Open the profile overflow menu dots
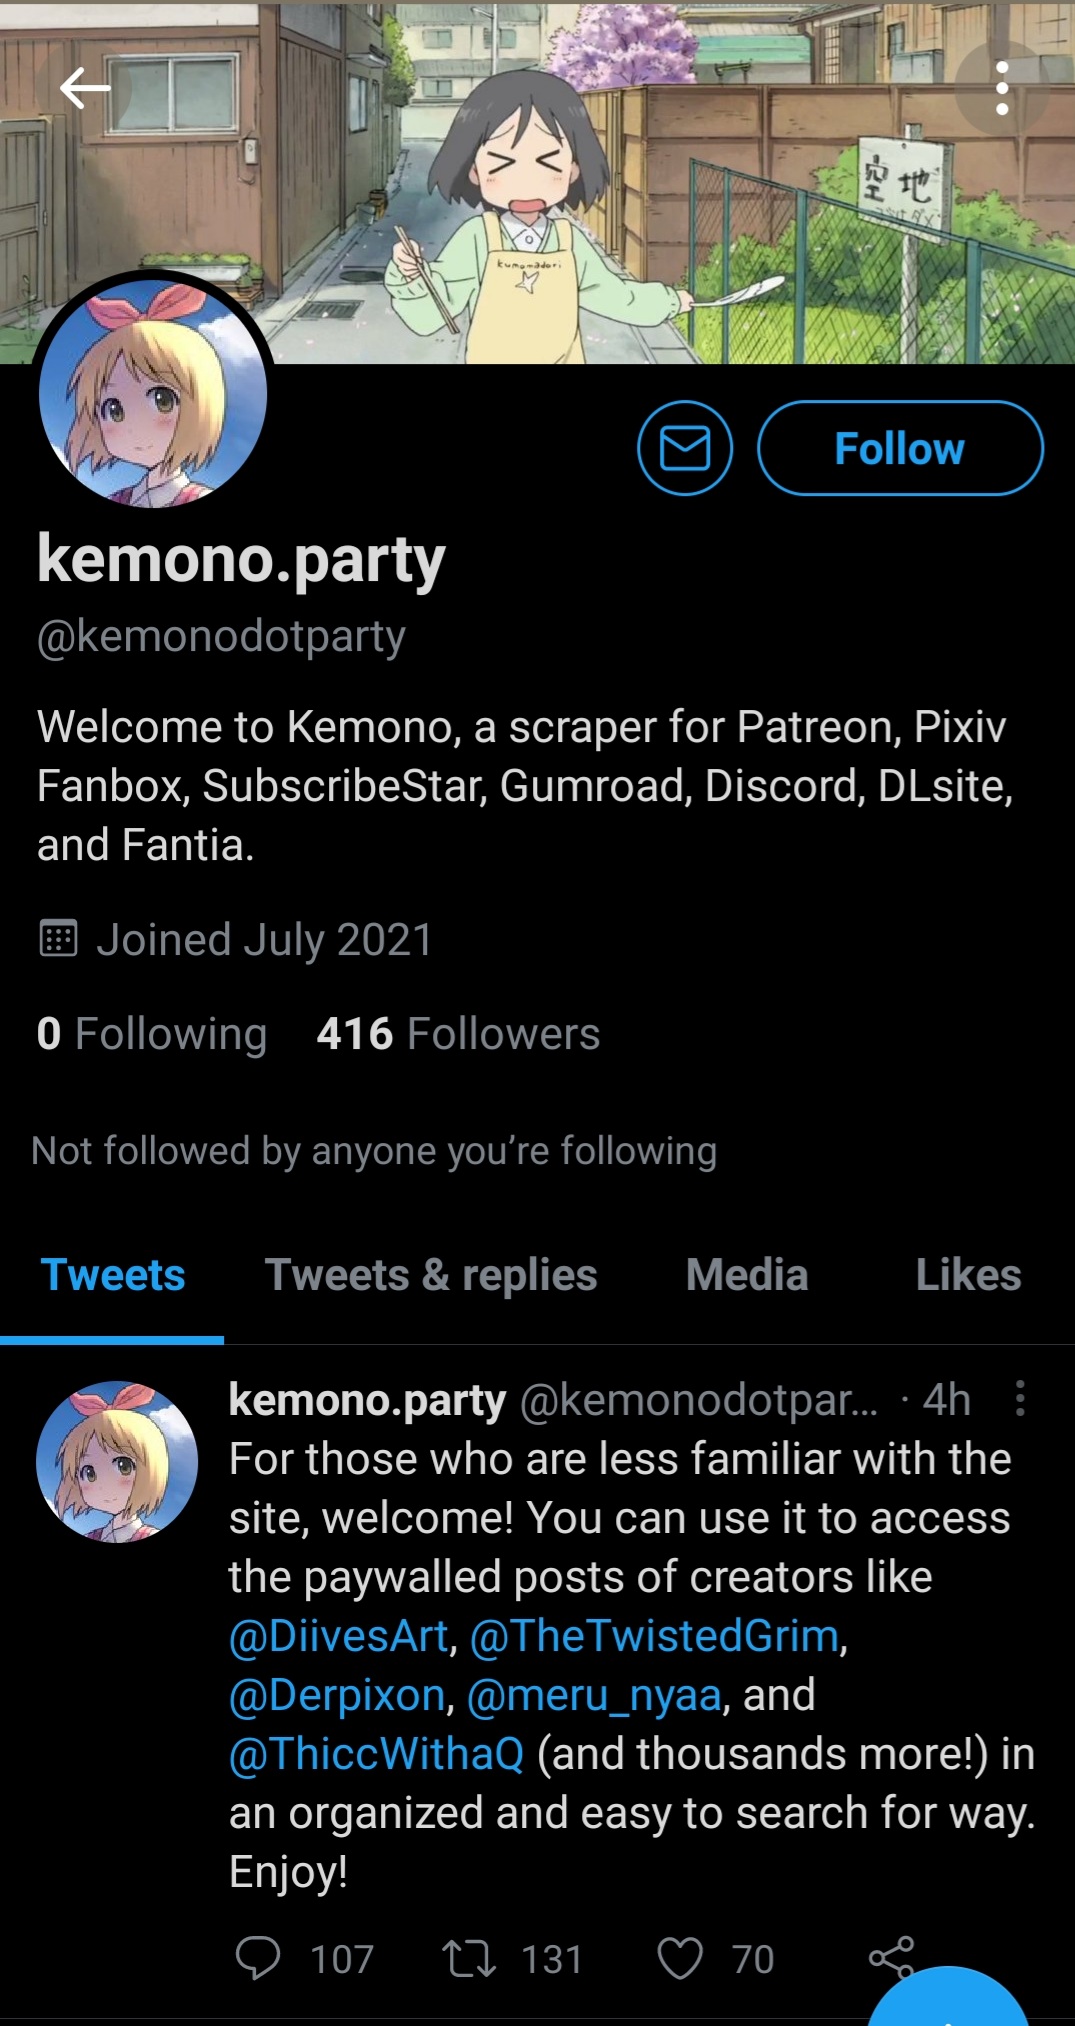 1002,88
